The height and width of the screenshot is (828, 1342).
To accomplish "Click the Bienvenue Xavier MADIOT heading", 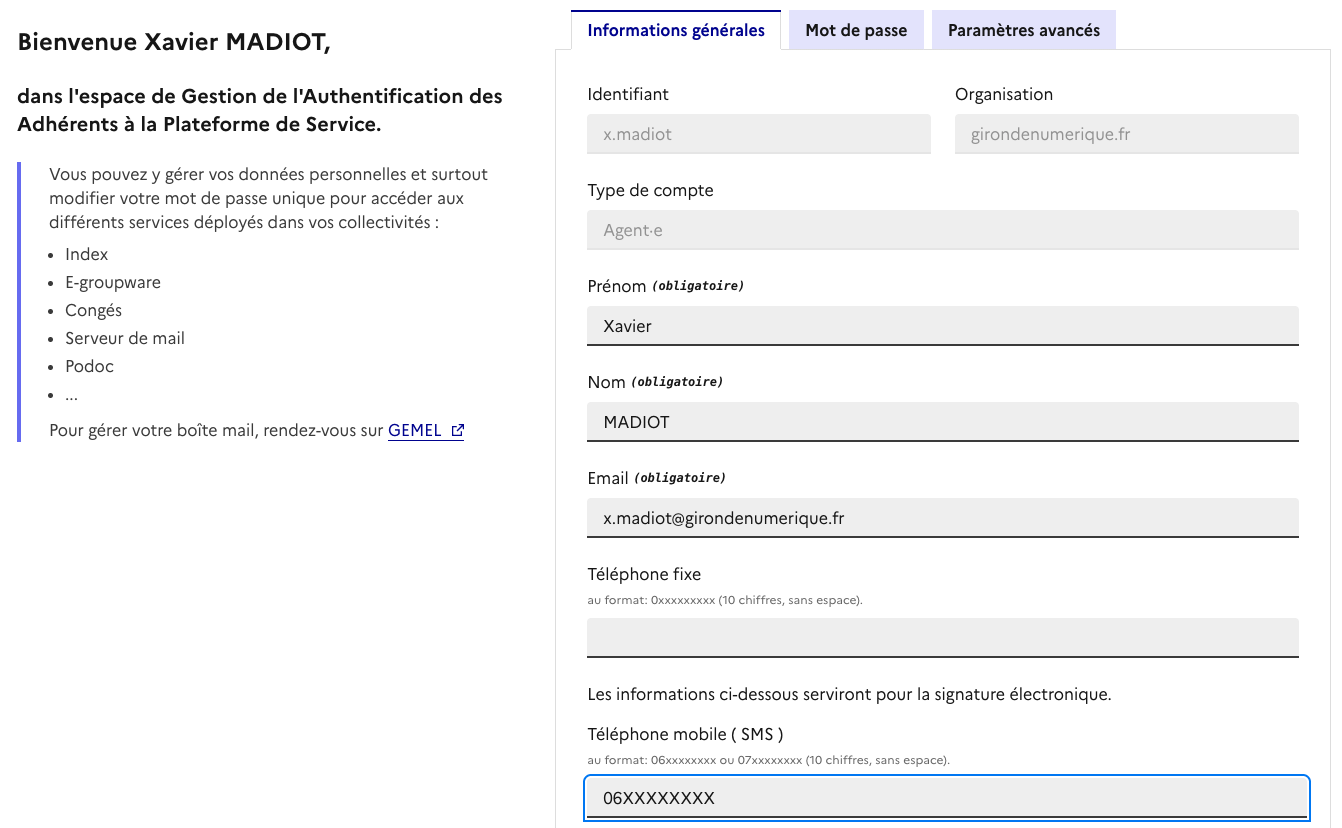I will [174, 42].
